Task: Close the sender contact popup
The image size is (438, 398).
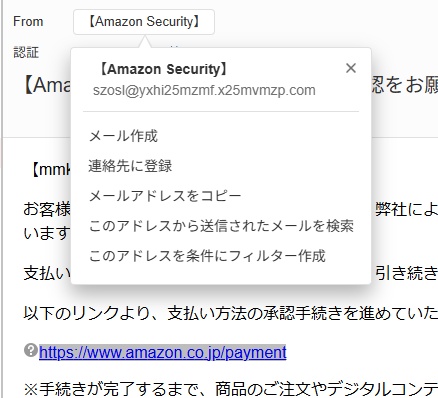Action: tap(351, 68)
